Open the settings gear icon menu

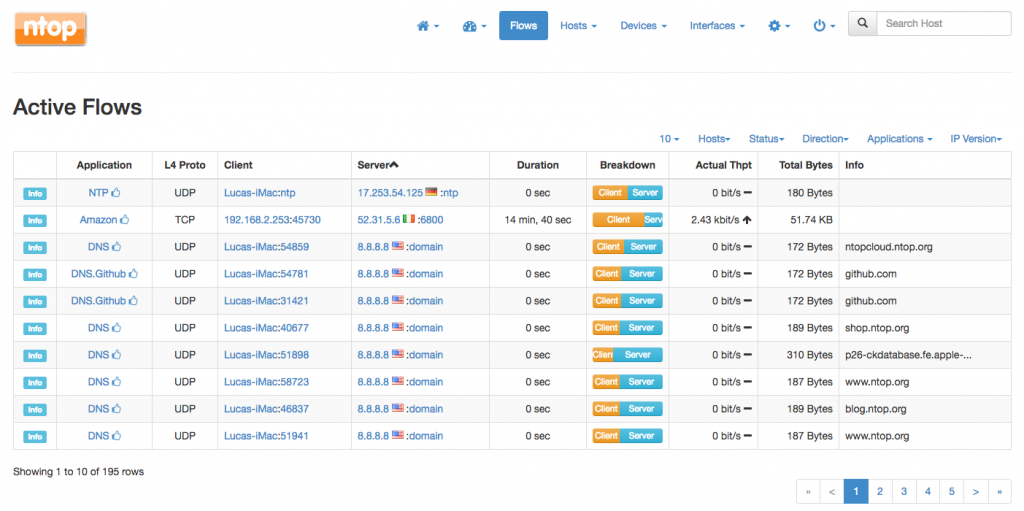click(779, 26)
